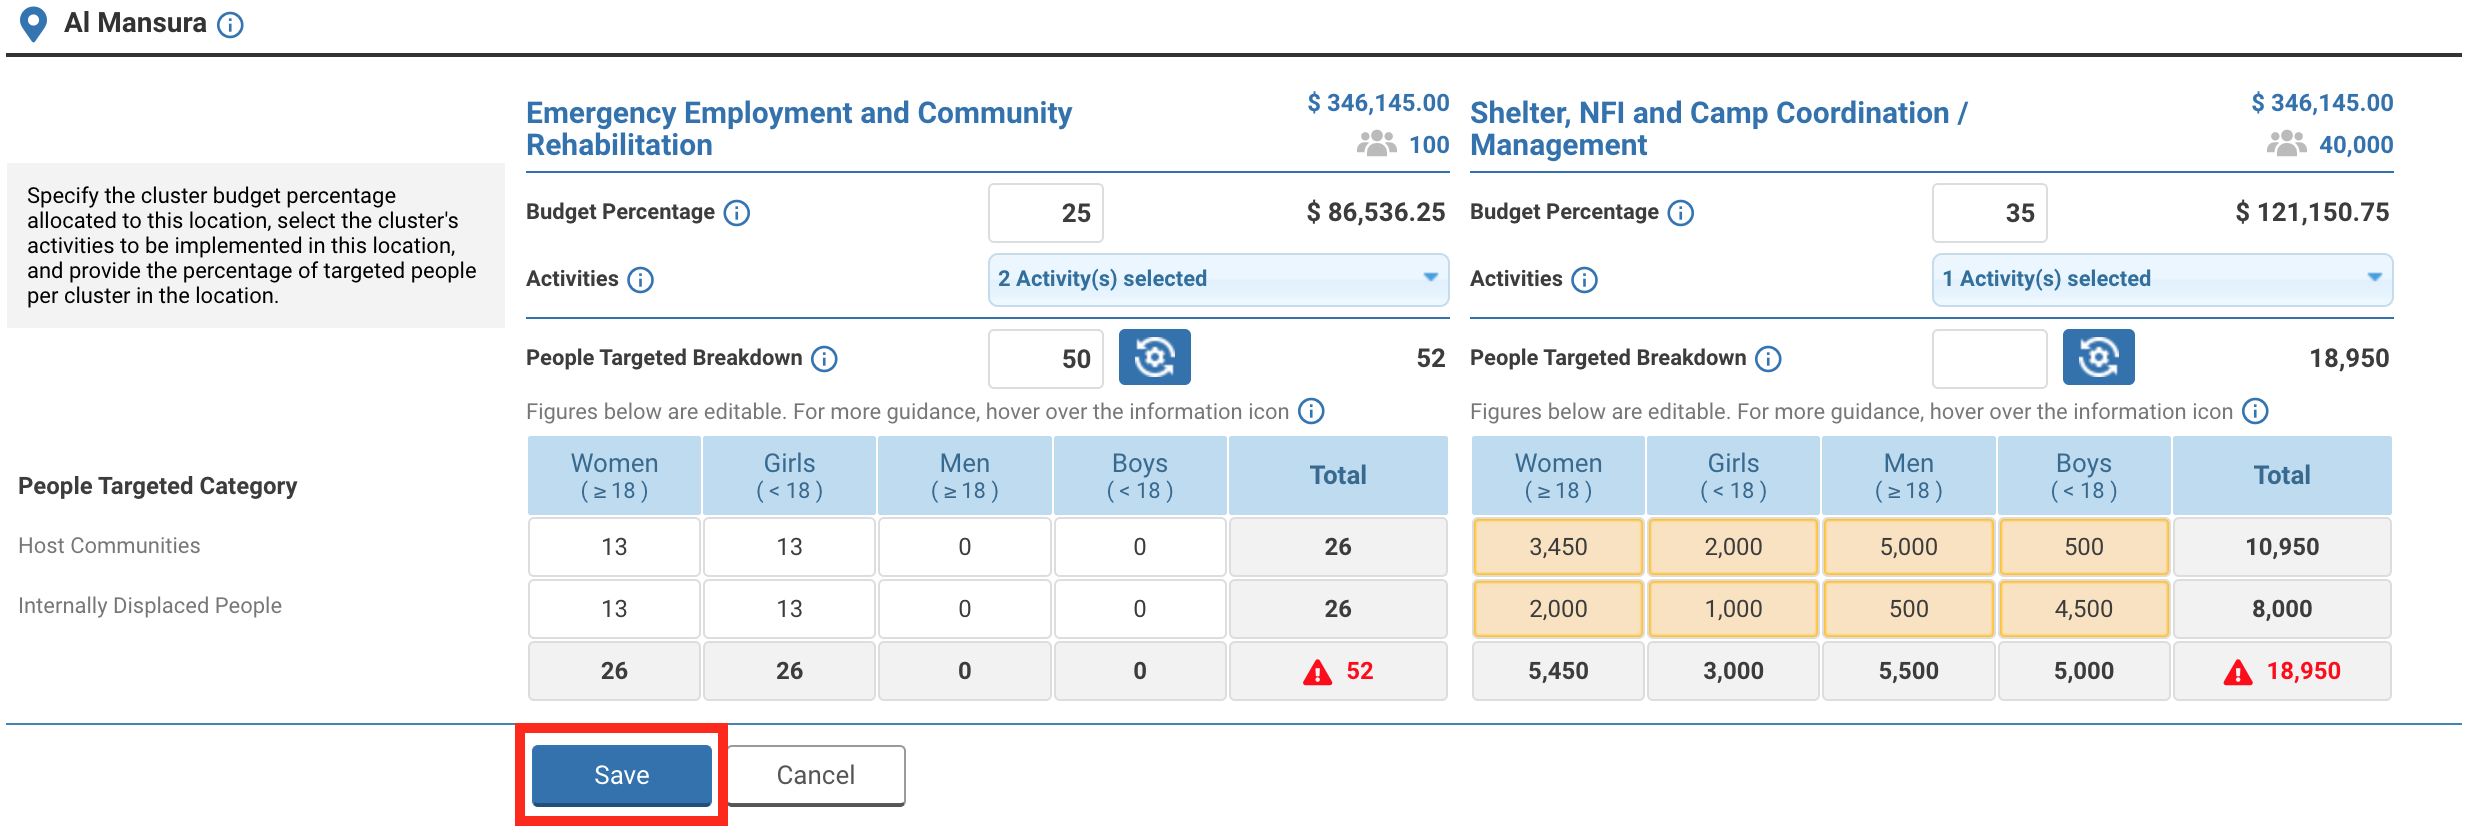
Task: Edit Shelter Host Communities Women field 3,450
Action: tap(1558, 547)
